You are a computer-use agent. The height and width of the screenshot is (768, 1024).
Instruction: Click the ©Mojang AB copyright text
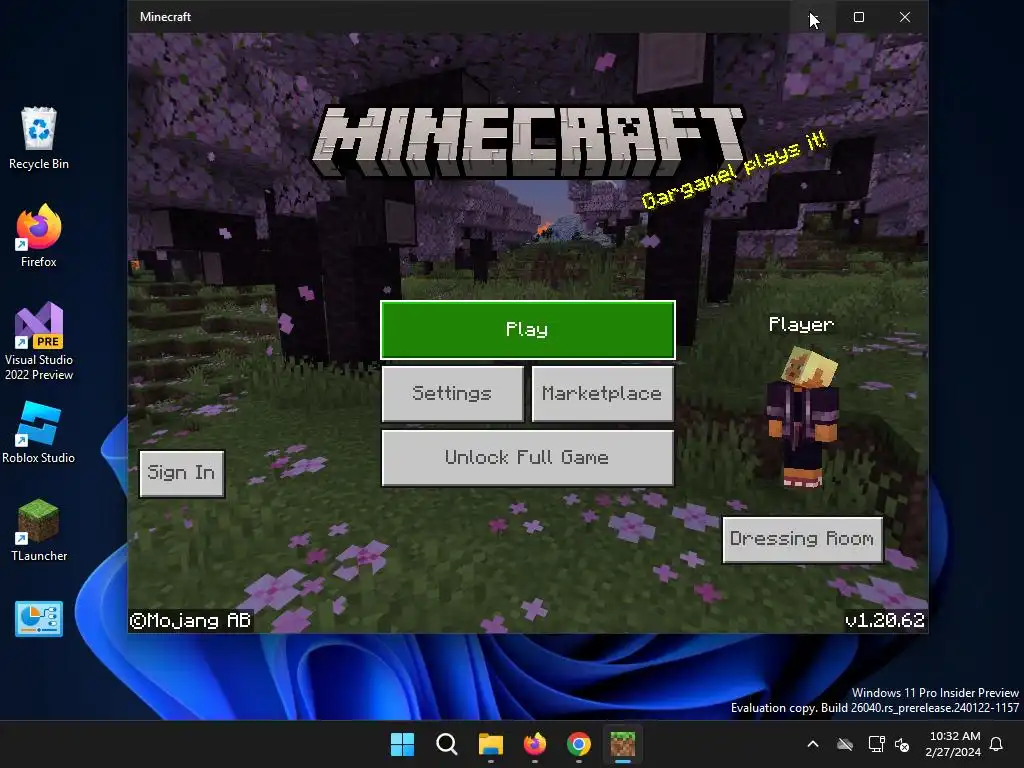point(190,620)
